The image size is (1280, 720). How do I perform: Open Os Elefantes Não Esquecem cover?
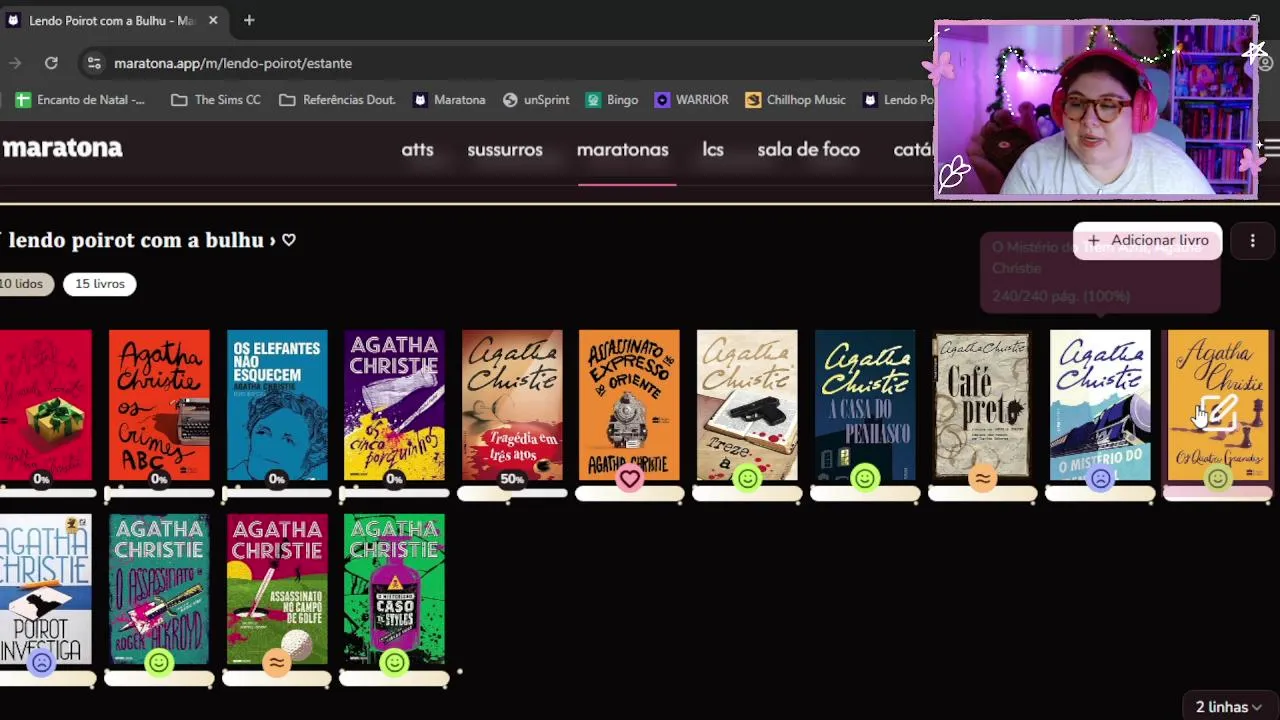pyautogui.click(x=277, y=405)
